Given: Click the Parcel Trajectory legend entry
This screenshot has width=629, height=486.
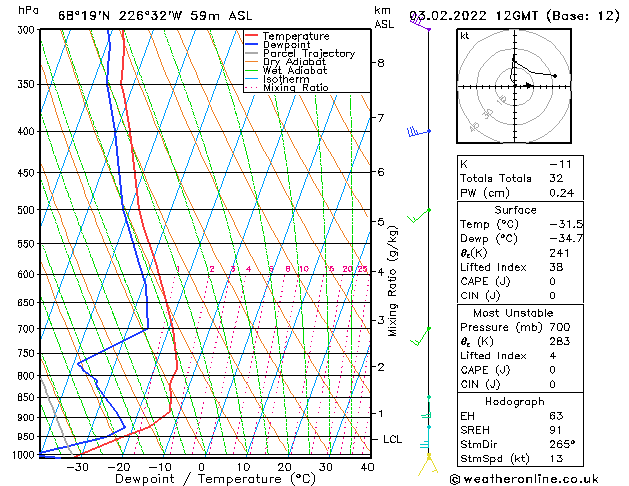Looking at the screenshot, I should pyautogui.click(x=300, y=53).
